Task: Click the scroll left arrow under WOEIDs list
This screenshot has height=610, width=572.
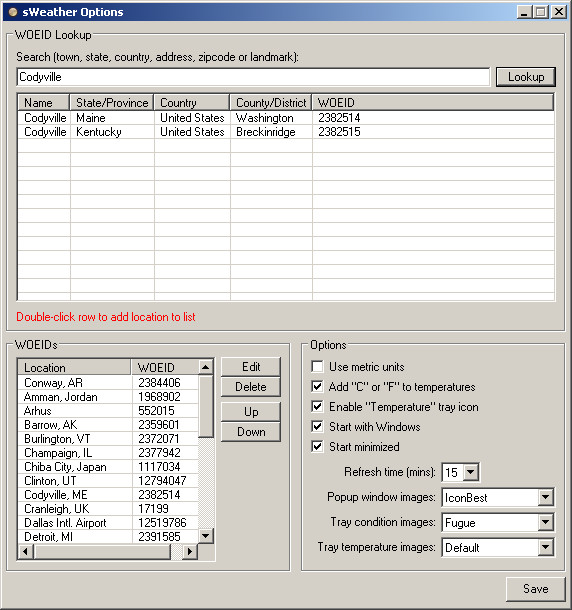Action: tap(26, 551)
